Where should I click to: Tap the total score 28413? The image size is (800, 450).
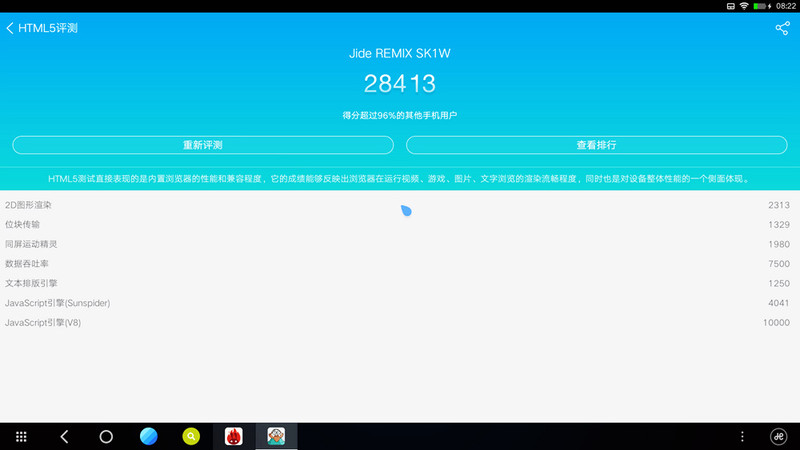tap(399, 84)
